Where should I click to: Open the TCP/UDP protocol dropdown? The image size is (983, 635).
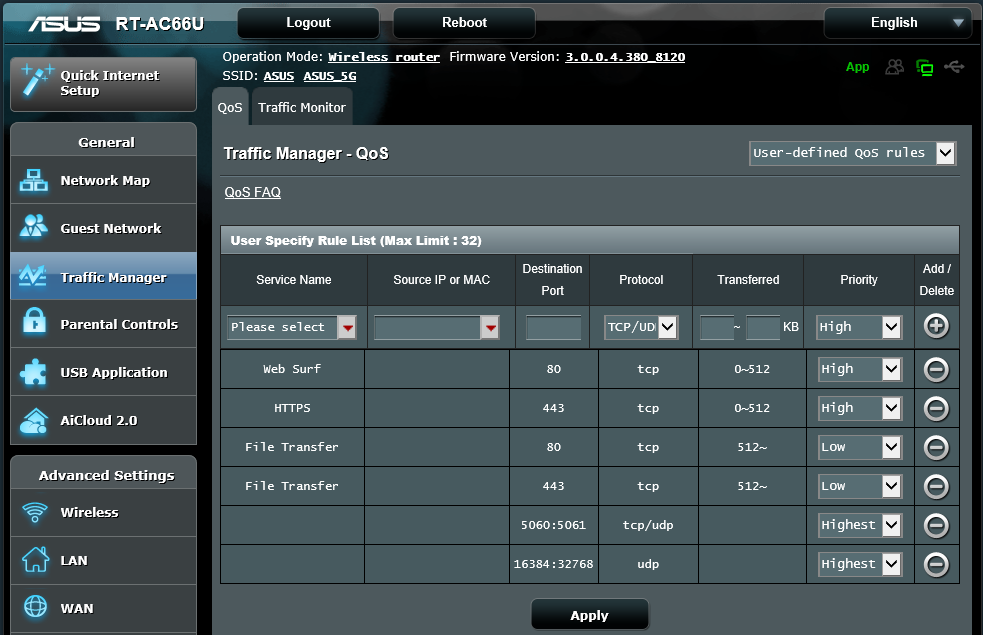click(641, 327)
